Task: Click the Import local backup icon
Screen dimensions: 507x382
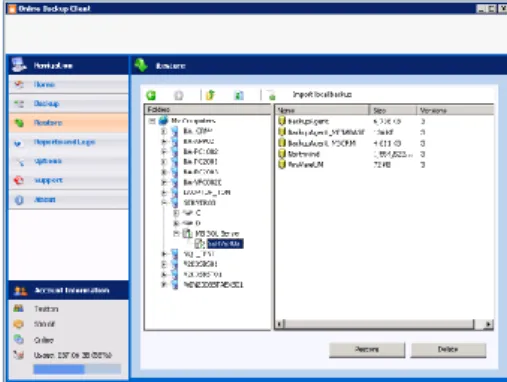Action: [272, 95]
